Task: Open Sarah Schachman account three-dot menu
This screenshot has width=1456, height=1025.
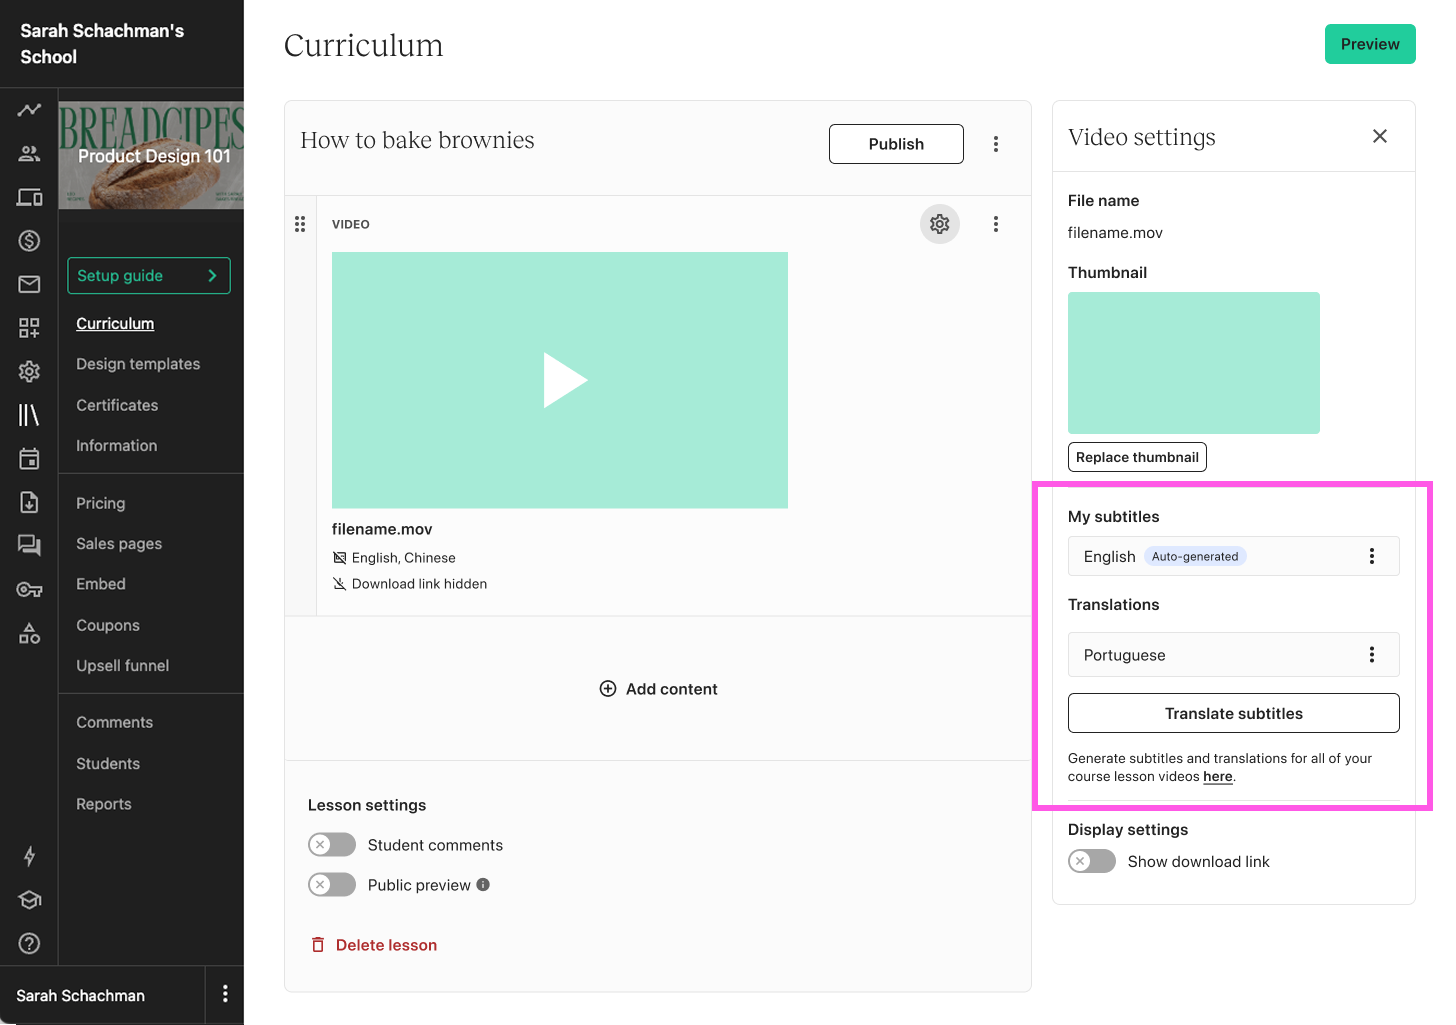Action: [225, 993]
